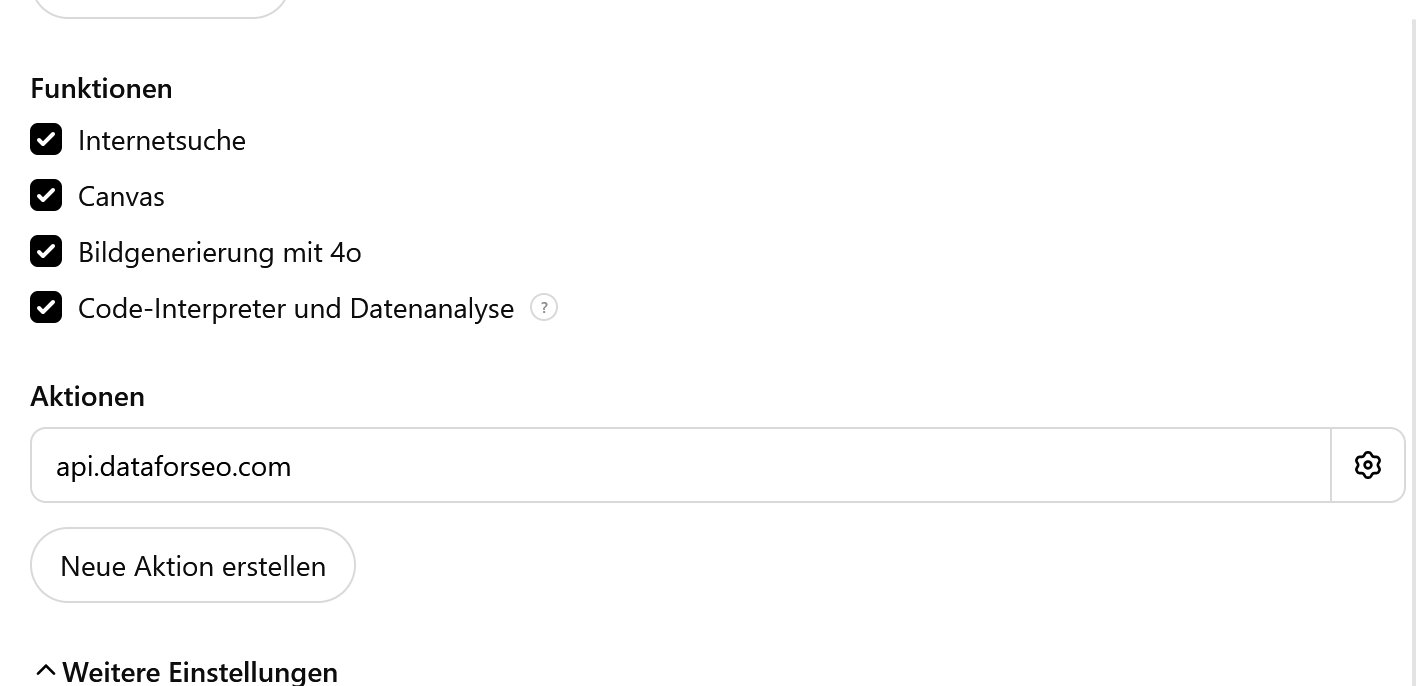Select the api.dataforseo.com domain text
1421x686 pixels.
(x=173, y=466)
